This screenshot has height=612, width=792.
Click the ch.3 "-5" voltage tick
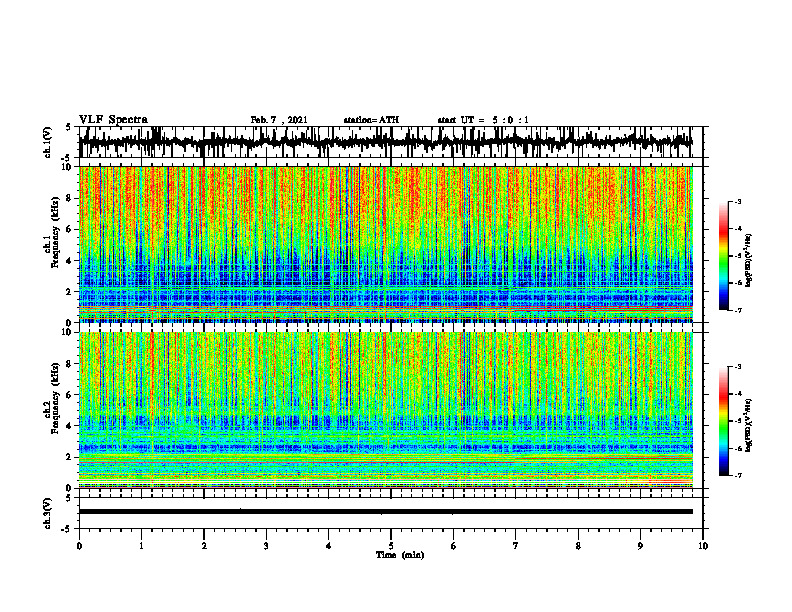(67, 529)
